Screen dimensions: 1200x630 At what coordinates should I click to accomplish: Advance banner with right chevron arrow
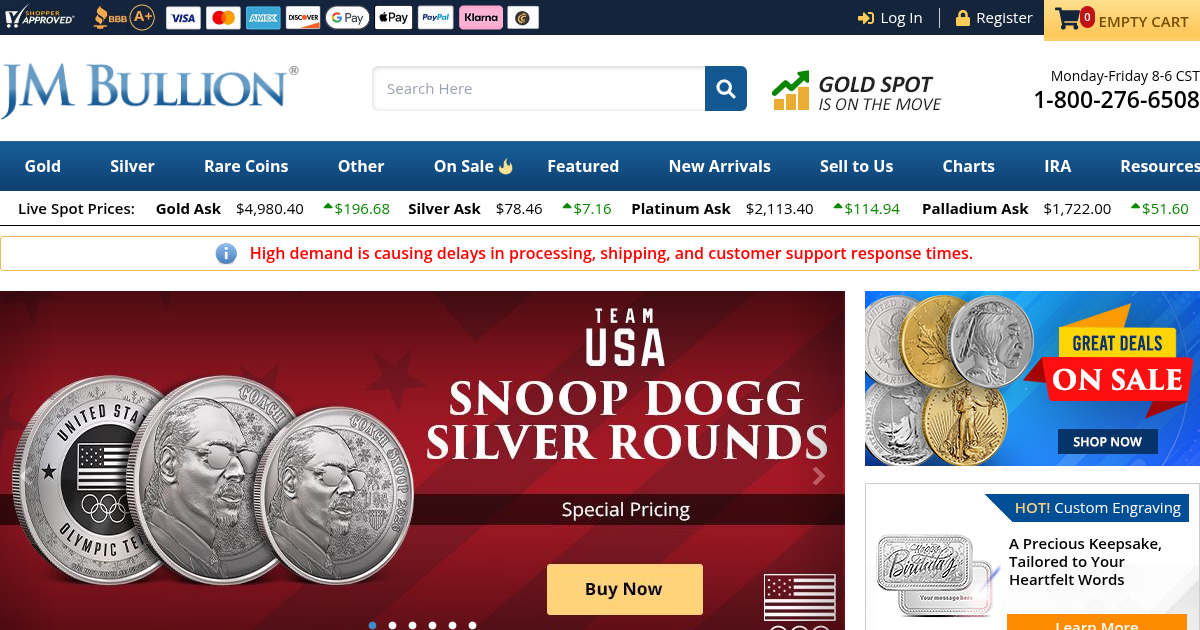click(x=819, y=476)
